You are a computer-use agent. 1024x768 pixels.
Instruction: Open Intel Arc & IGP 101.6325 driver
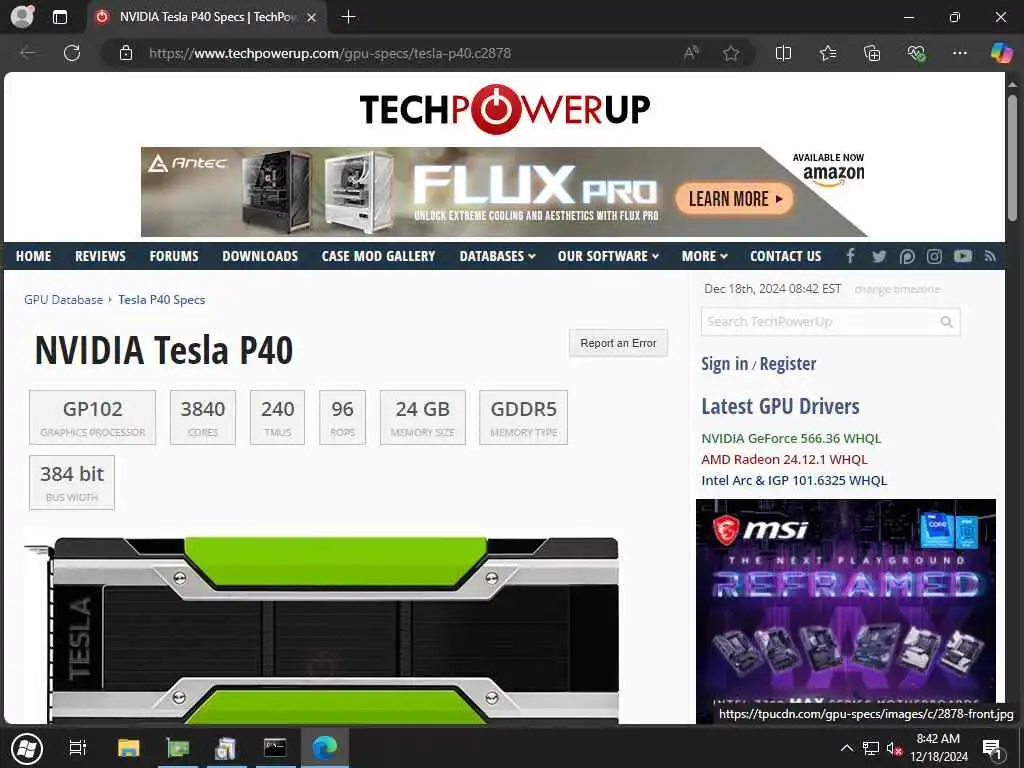pyautogui.click(x=794, y=480)
